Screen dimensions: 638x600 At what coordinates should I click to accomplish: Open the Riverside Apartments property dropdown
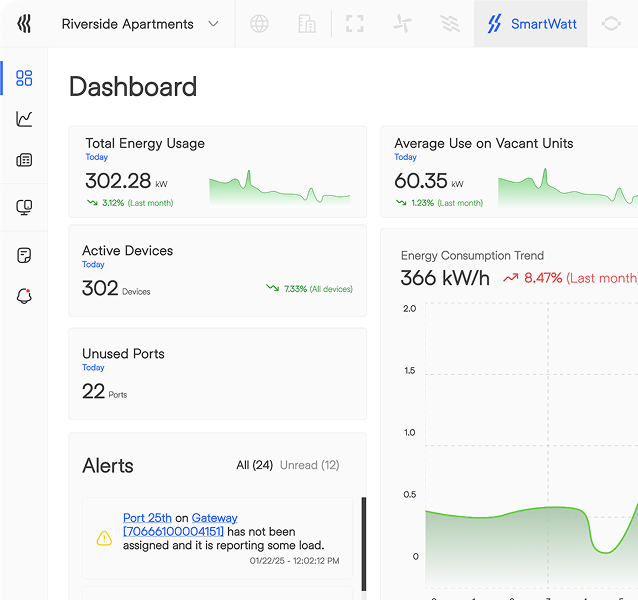click(140, 24)
